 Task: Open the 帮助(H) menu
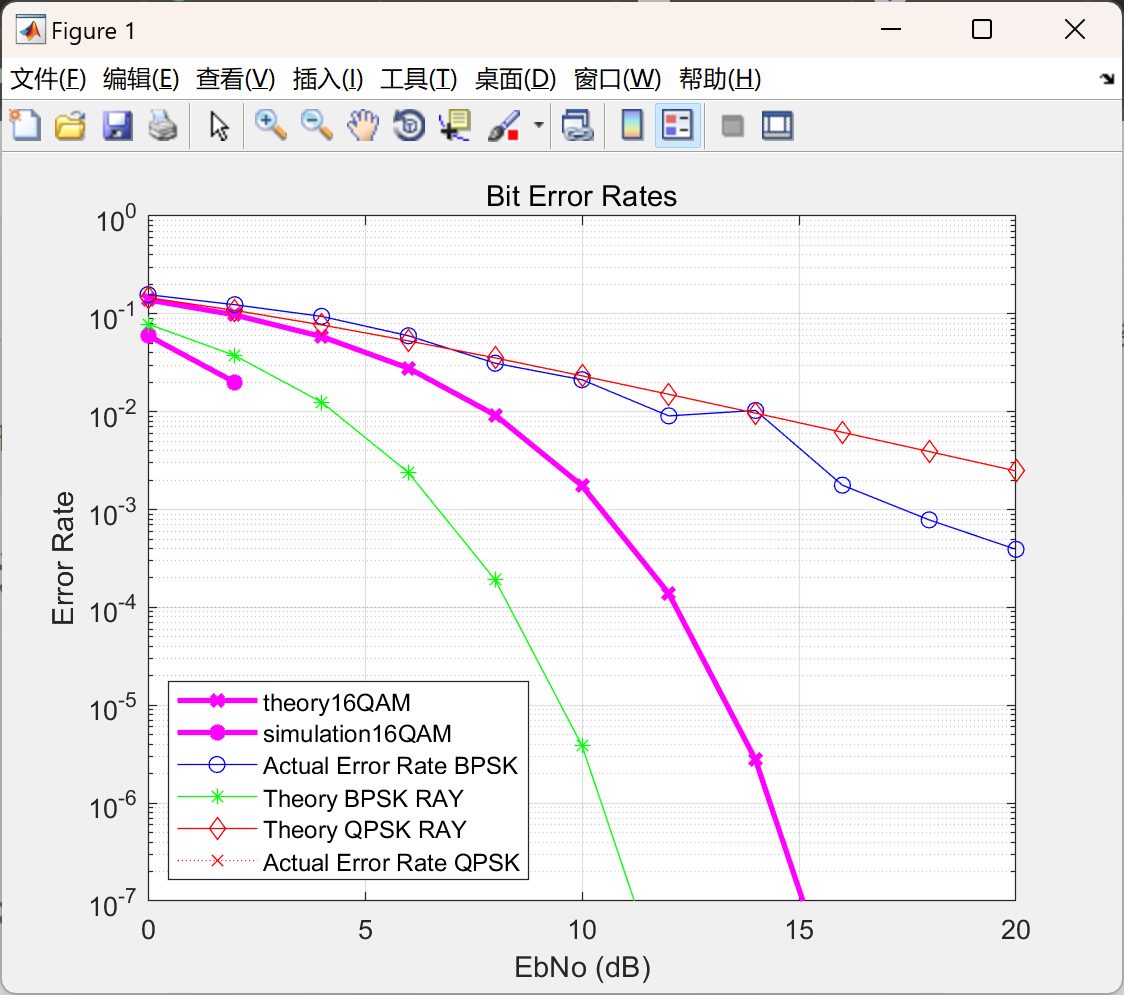[x=720, y=79]
